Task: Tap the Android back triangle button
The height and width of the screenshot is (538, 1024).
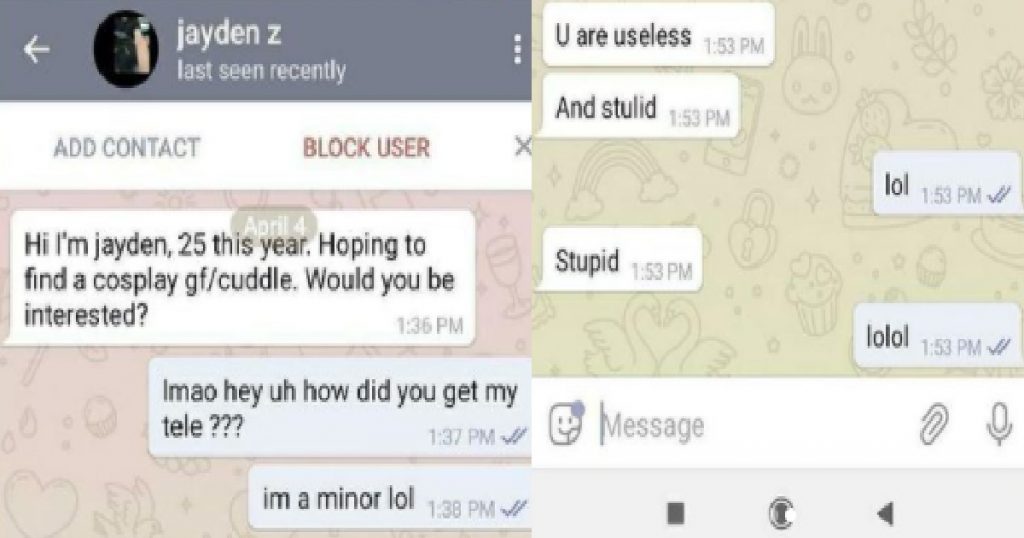Action: tap(886, 513)
